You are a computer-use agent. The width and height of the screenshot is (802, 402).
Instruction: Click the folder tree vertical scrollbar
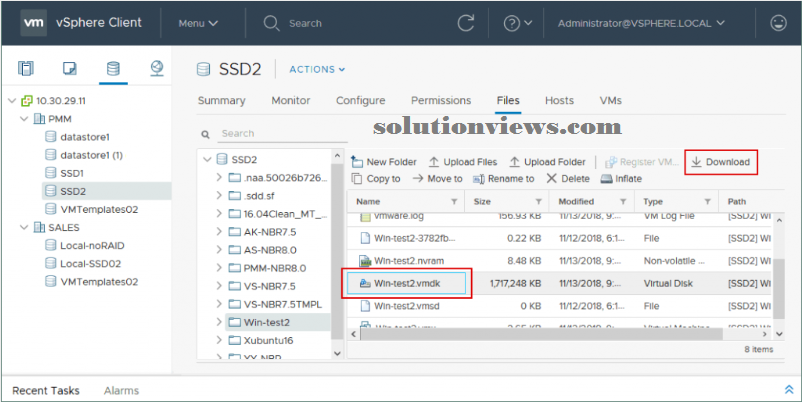point(337,252)
